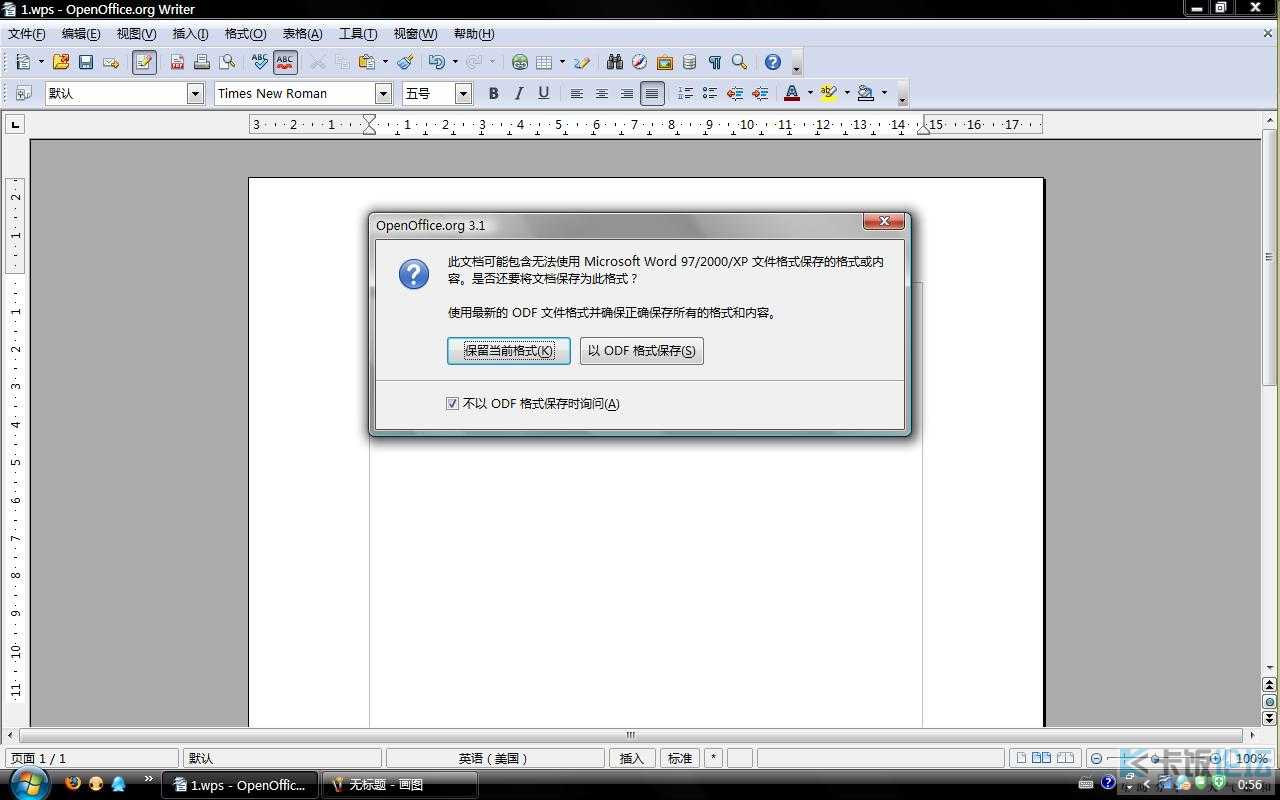The width and height of the screenshot is (1280, 800).
Task: Expand the Table icon dropdown arrow
Action: tap(562, 62)
